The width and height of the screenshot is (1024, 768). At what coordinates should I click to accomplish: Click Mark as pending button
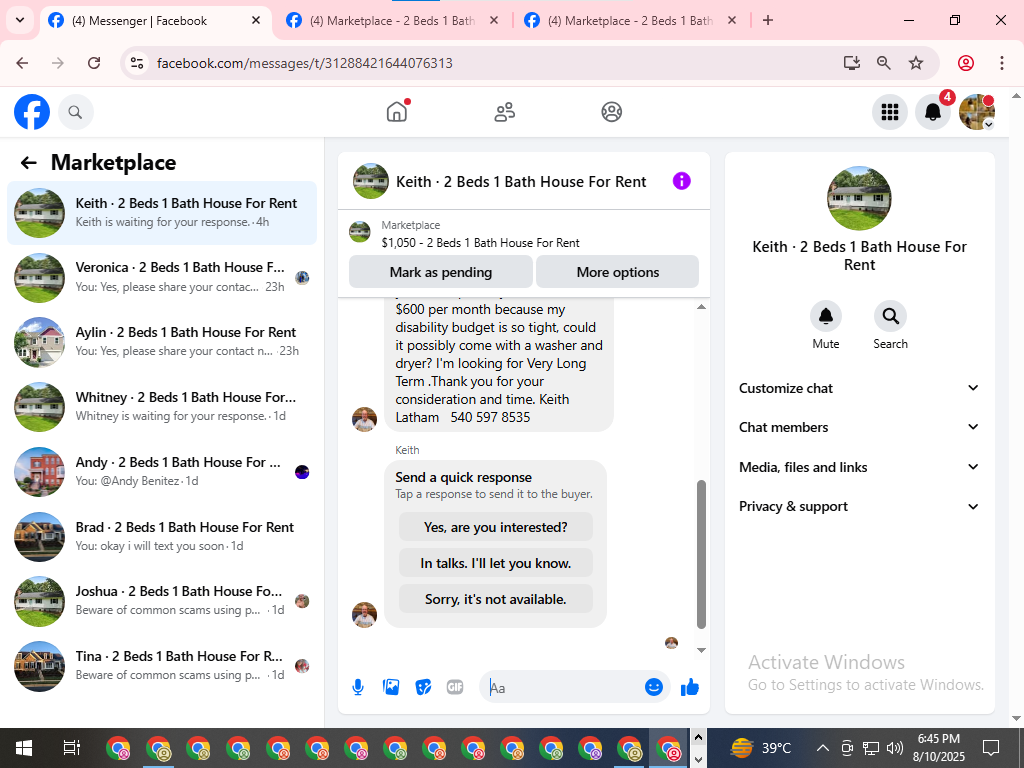[441, 272]
